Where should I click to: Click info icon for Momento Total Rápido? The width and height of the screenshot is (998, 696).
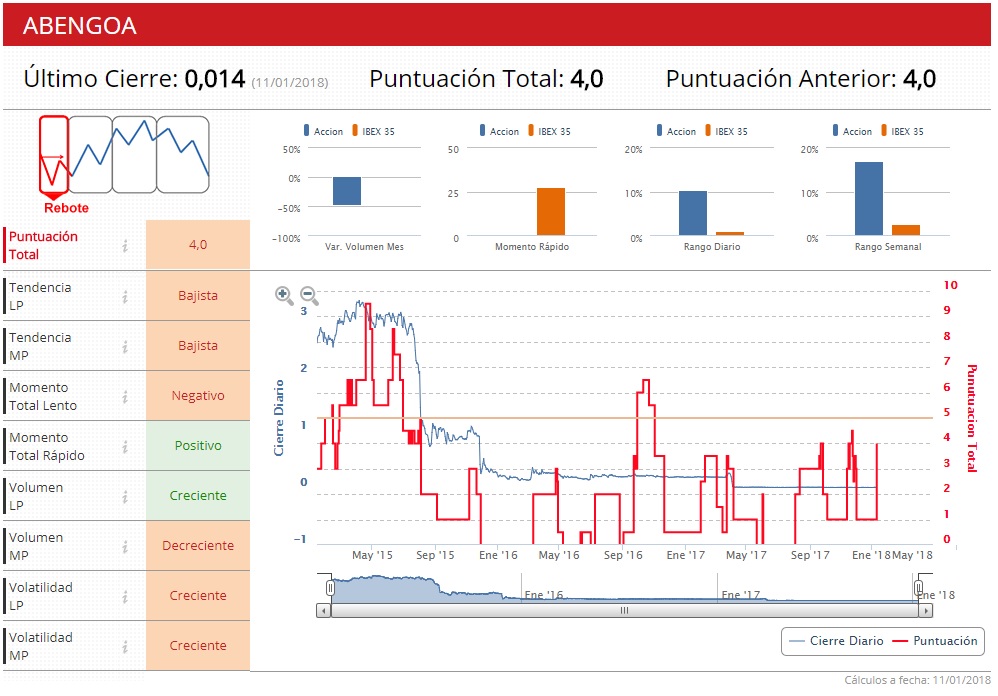coord(125,446)
